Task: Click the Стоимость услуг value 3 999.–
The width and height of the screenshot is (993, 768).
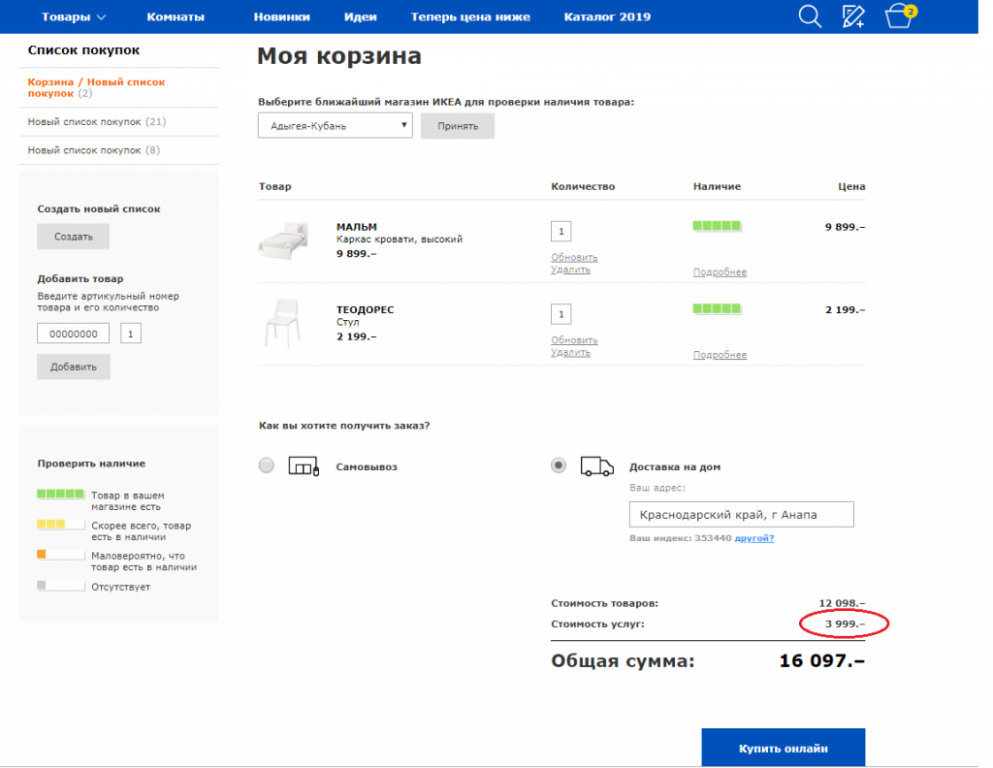Action: [x=844, y=624]
